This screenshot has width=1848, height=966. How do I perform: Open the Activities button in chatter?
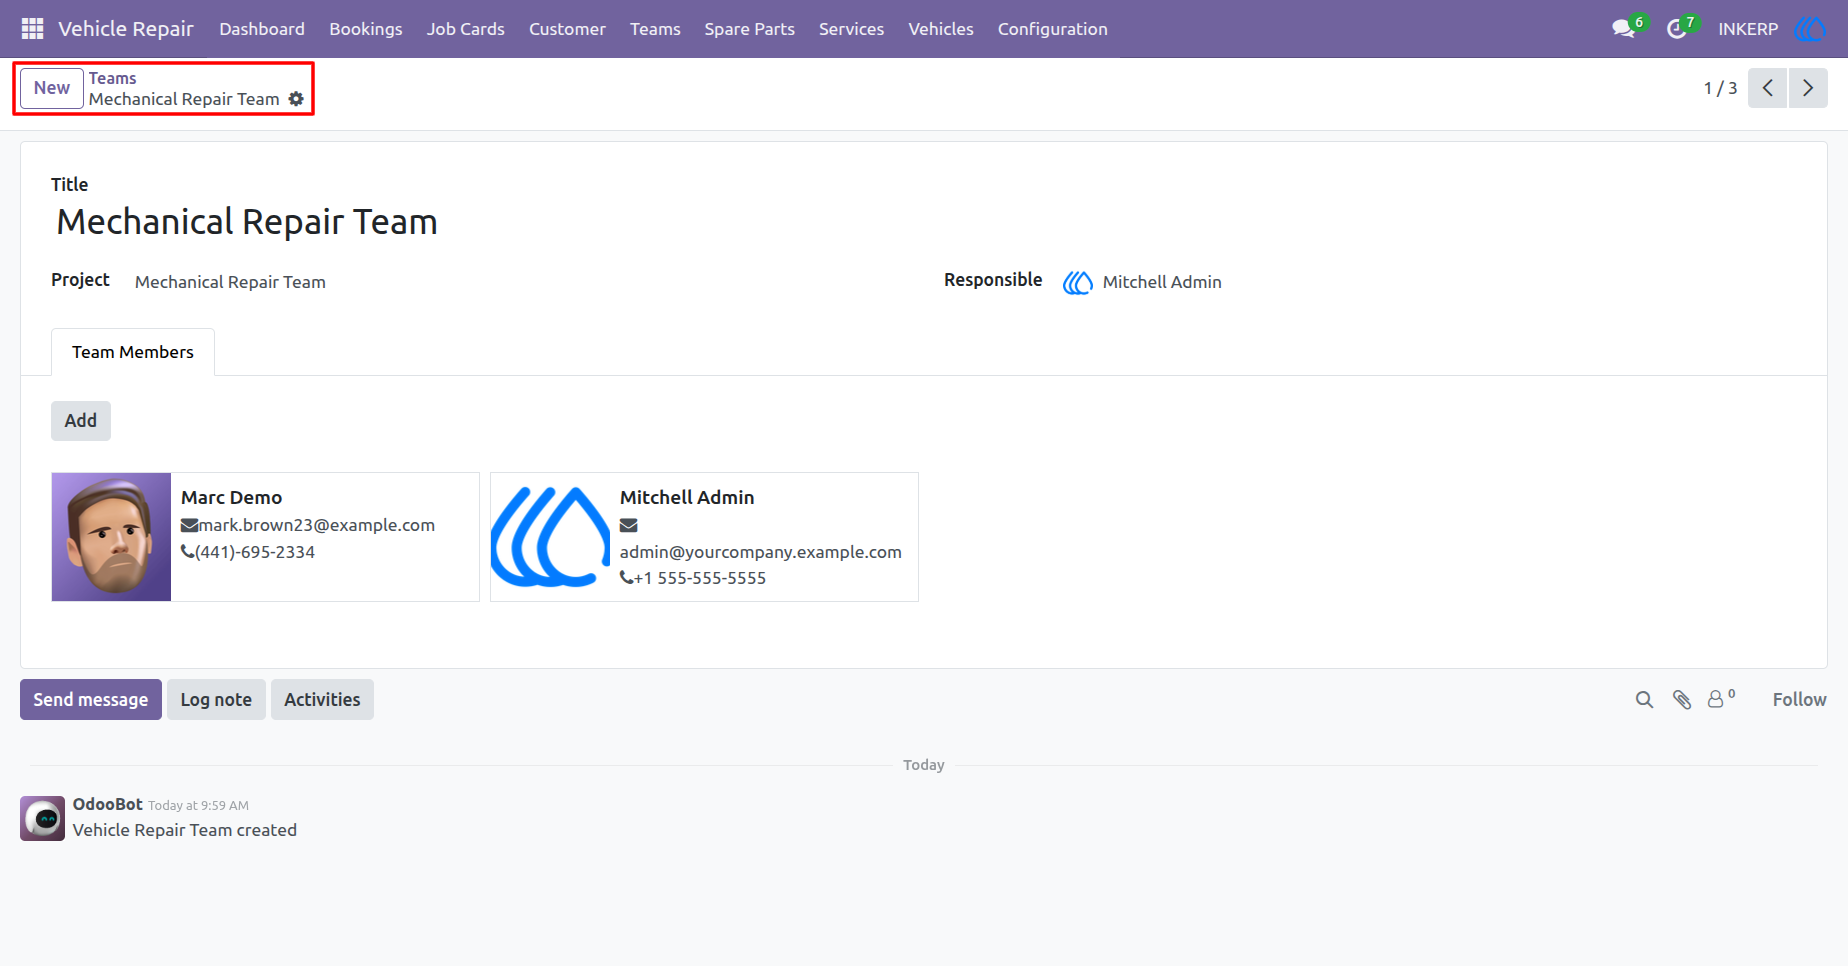click(x=322, y=700)
